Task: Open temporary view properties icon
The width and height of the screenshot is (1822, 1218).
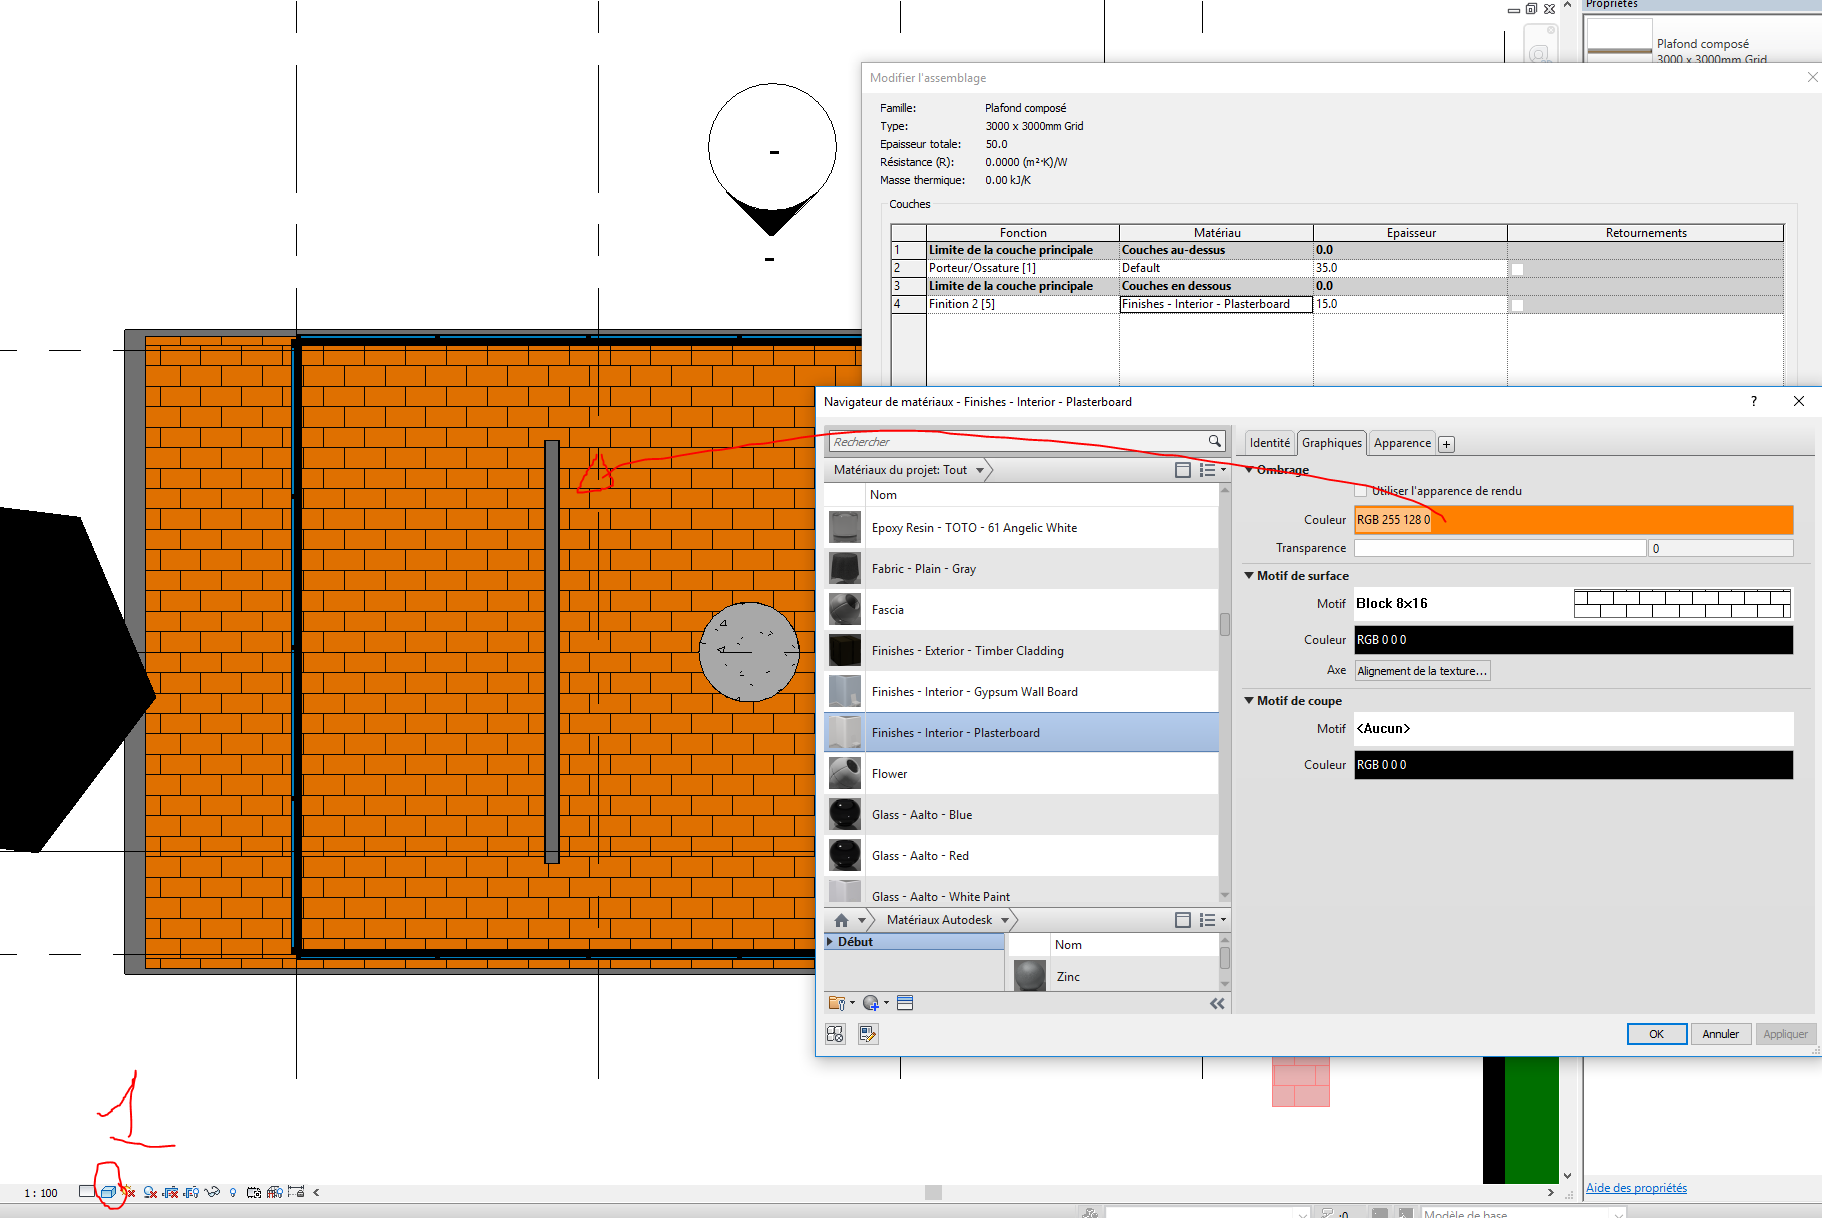Action: tap(254, 1192)
